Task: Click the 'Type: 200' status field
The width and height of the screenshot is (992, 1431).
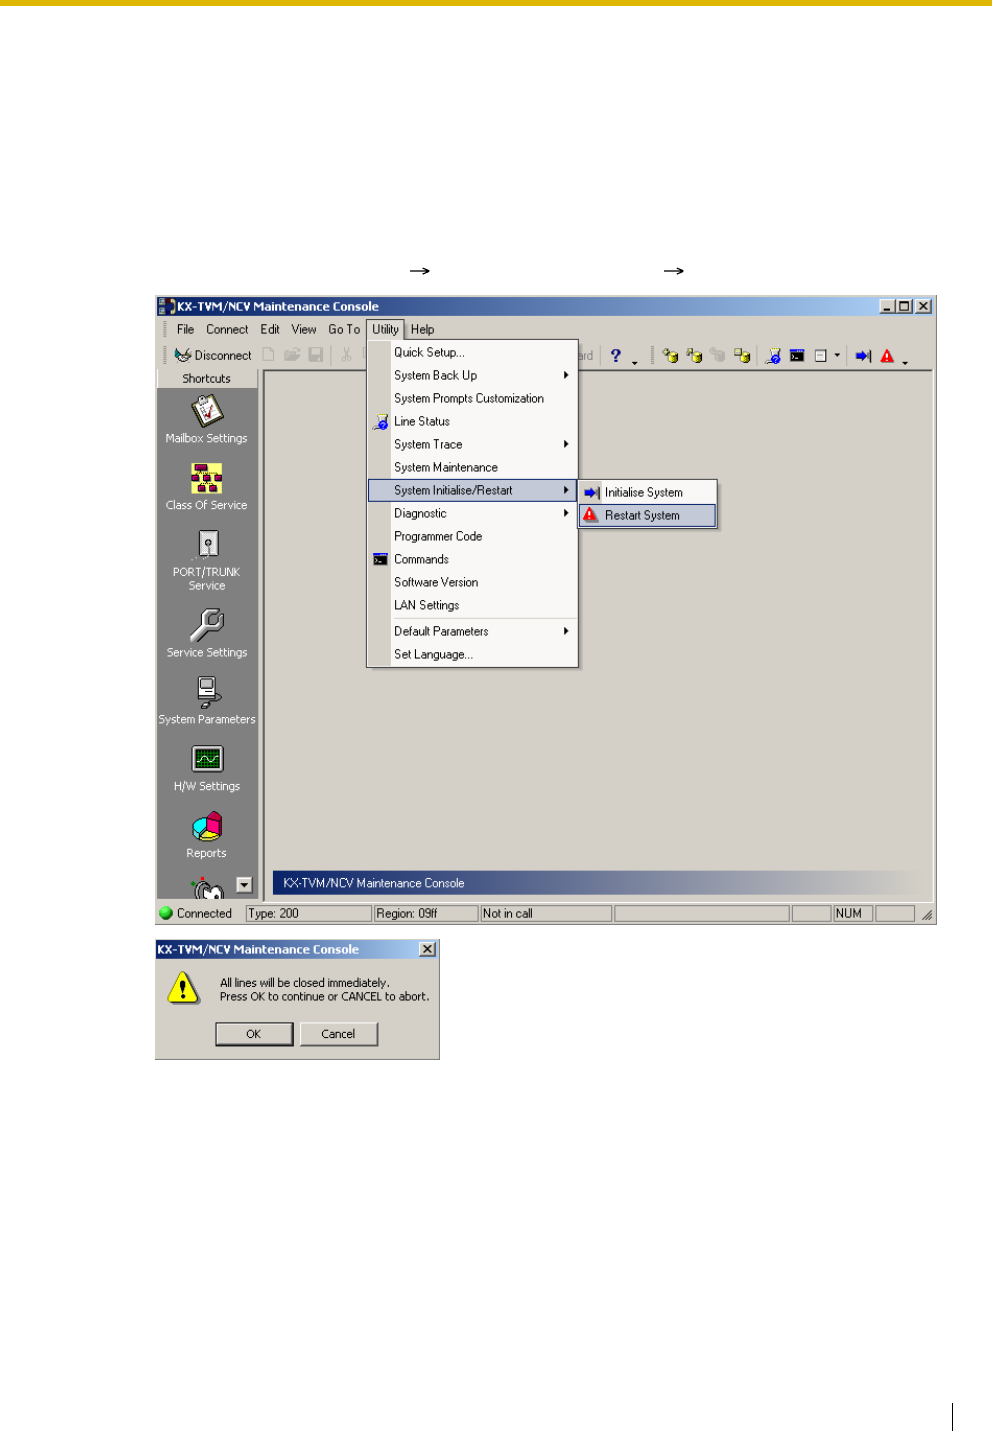Action: tap(308, 913)
